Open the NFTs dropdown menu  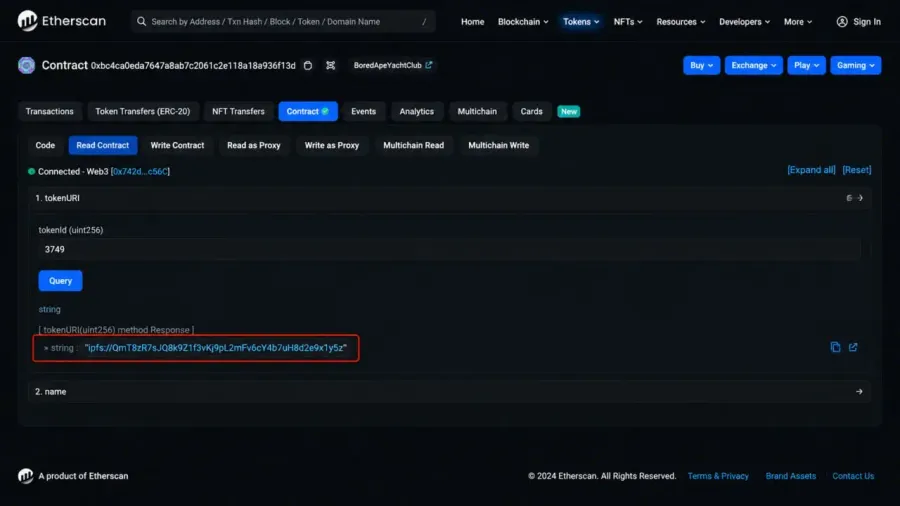628,22
